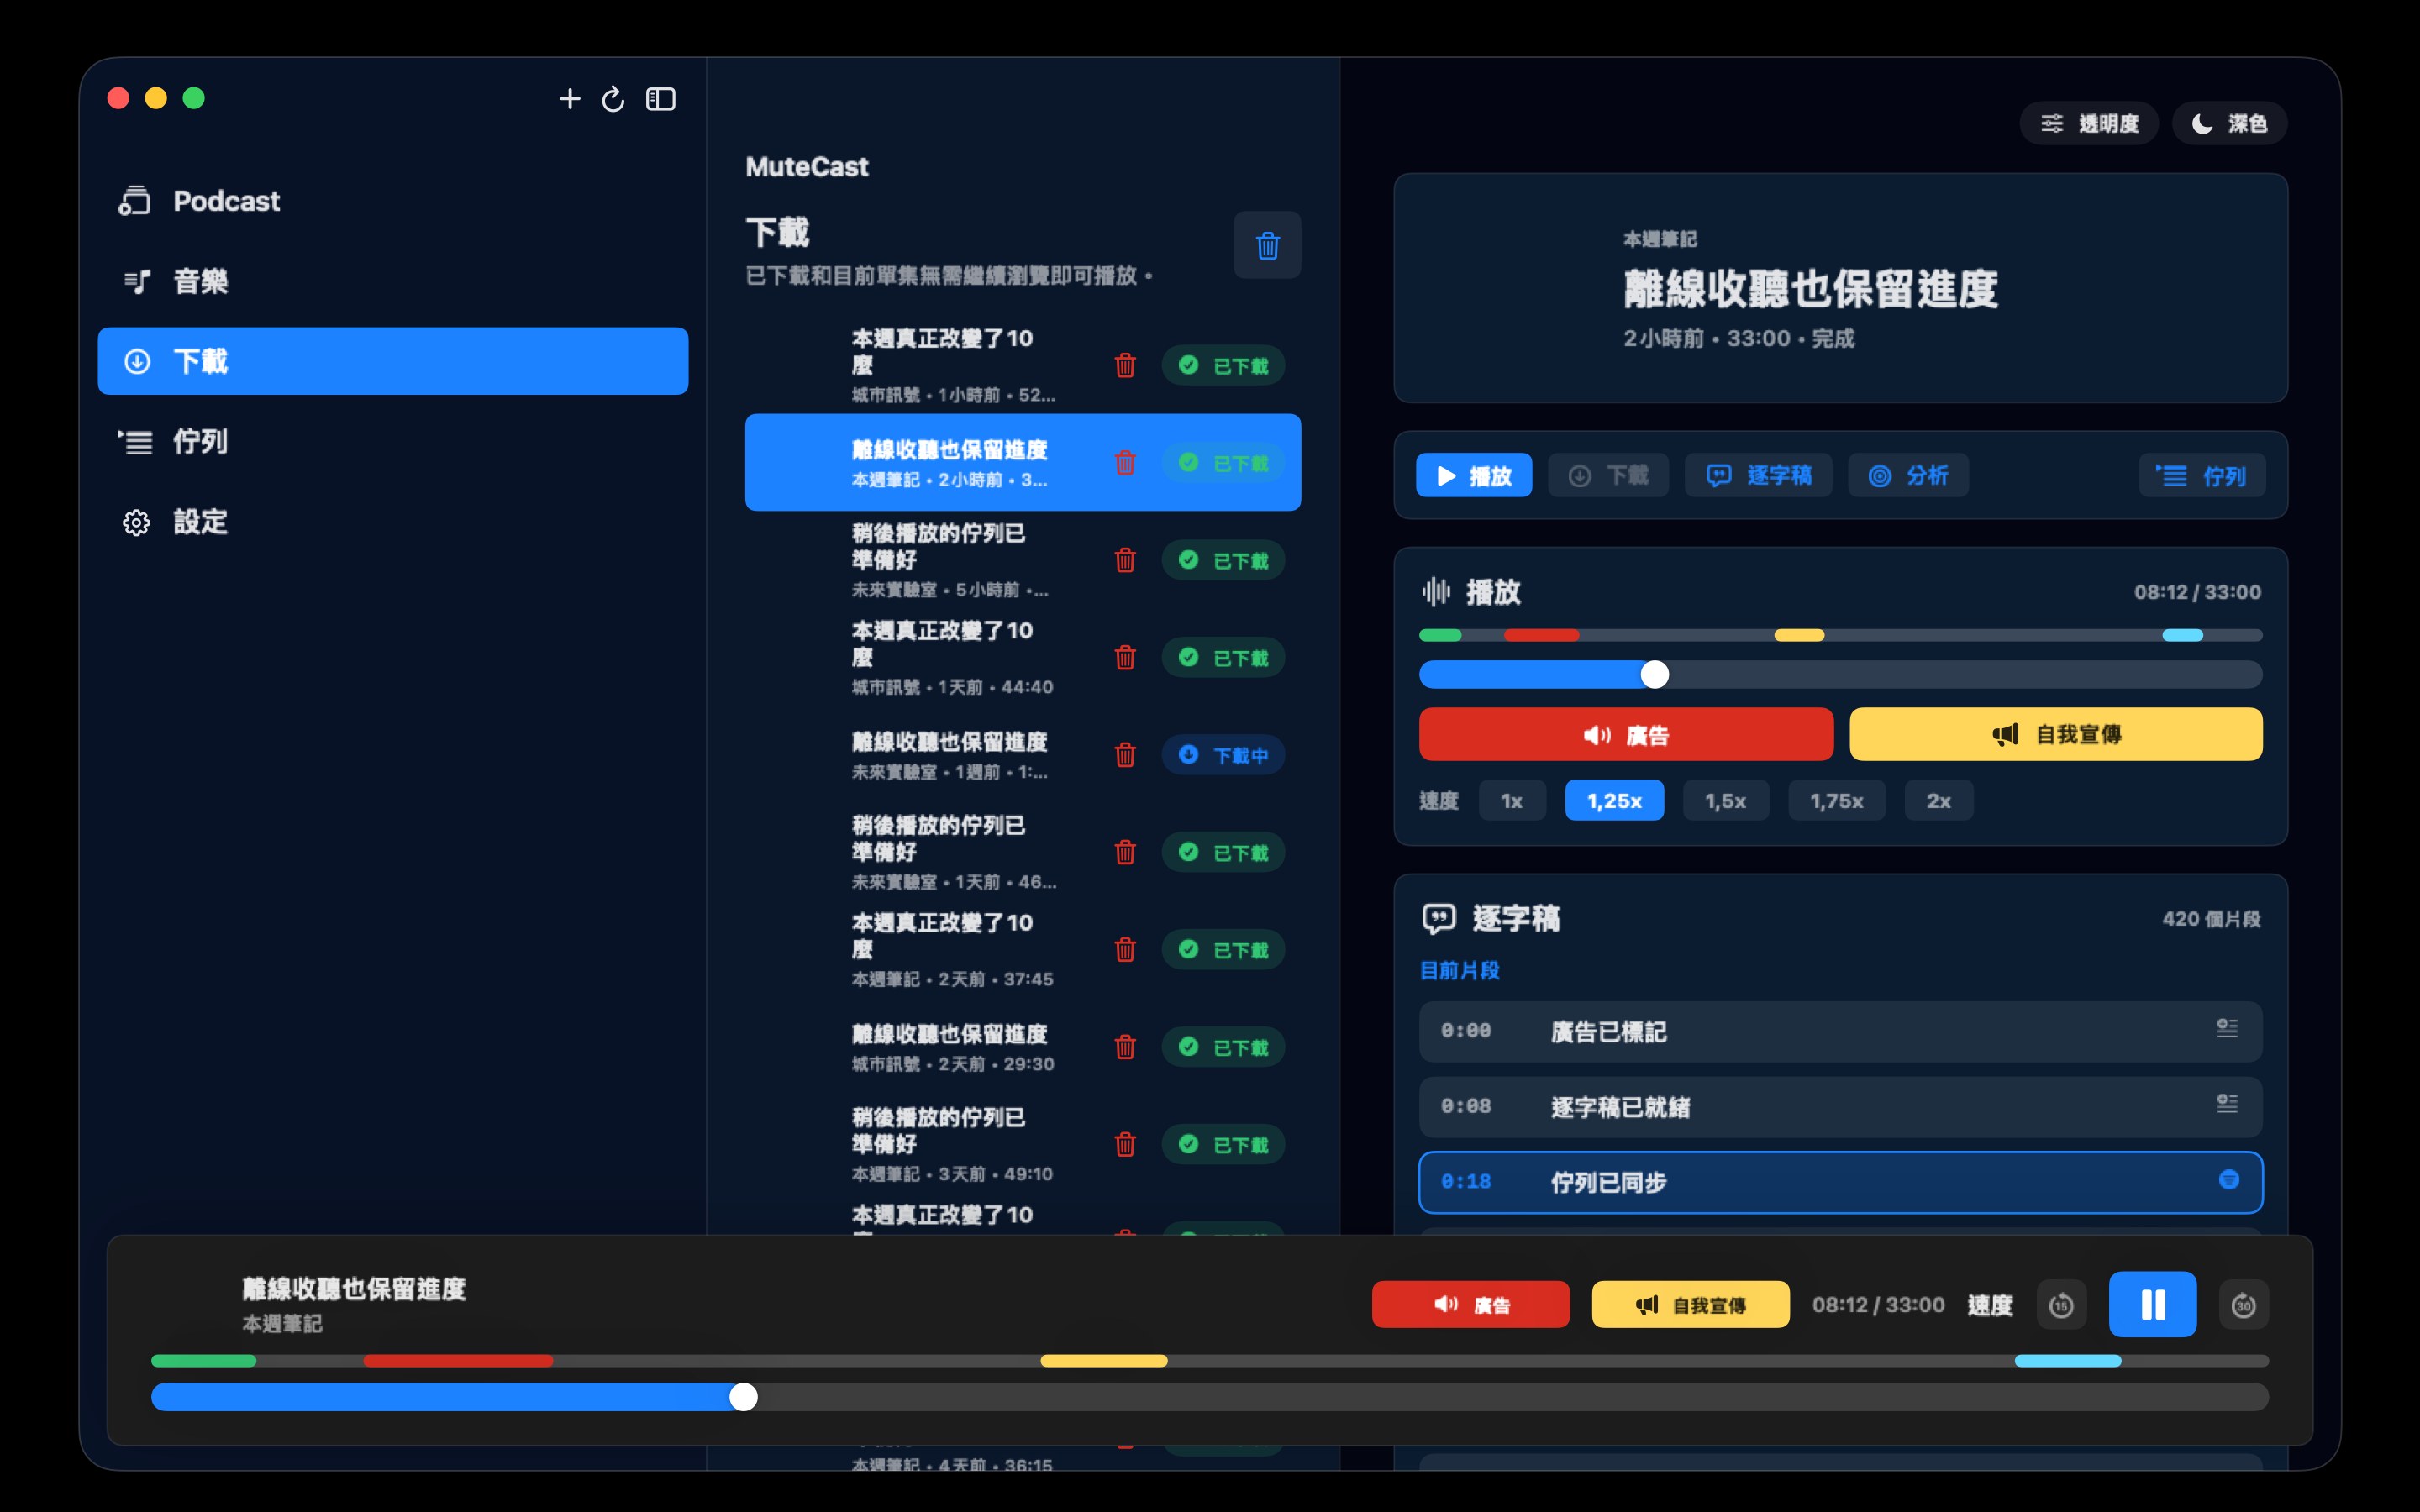Image resolution: width=2420 pixels, height=1512 pixels.
Task: Click trash icon for 未來實驗室 5小時前 episode
Action: coord(1125,560)
